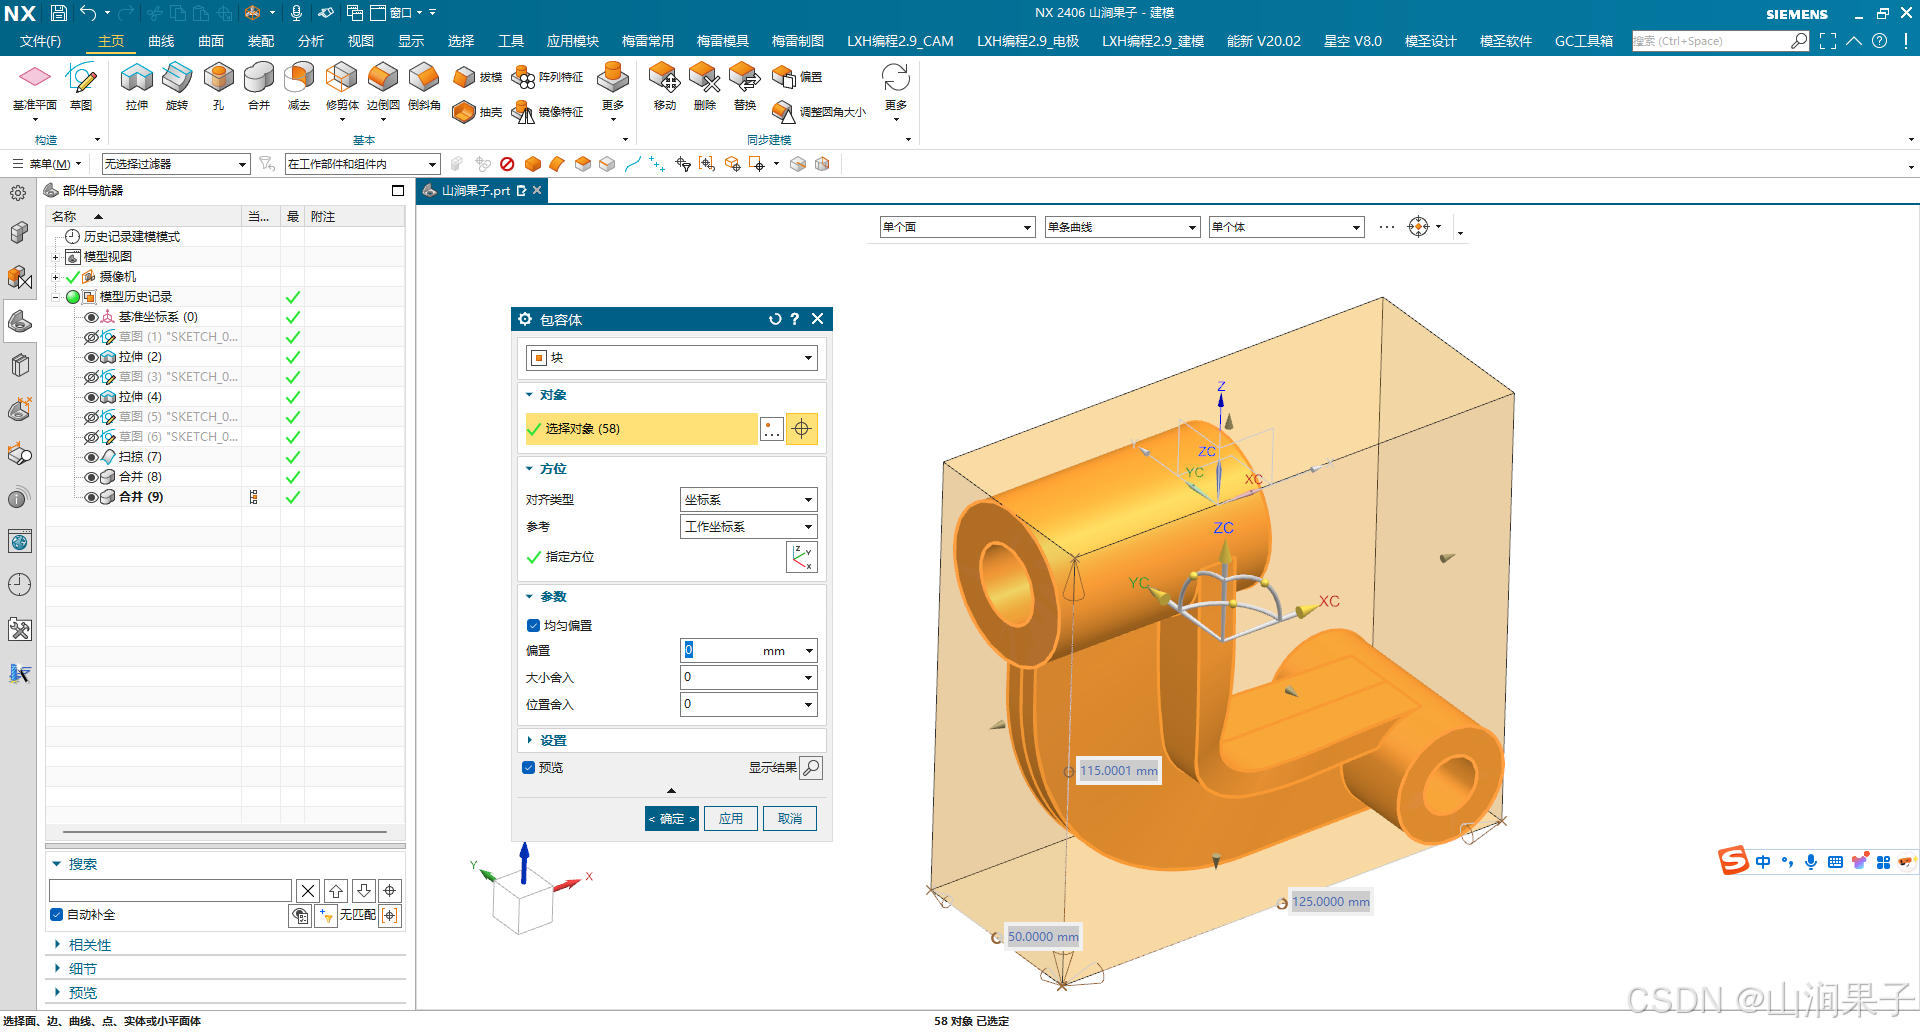Click the save icon in title bar

pos(59,13)
